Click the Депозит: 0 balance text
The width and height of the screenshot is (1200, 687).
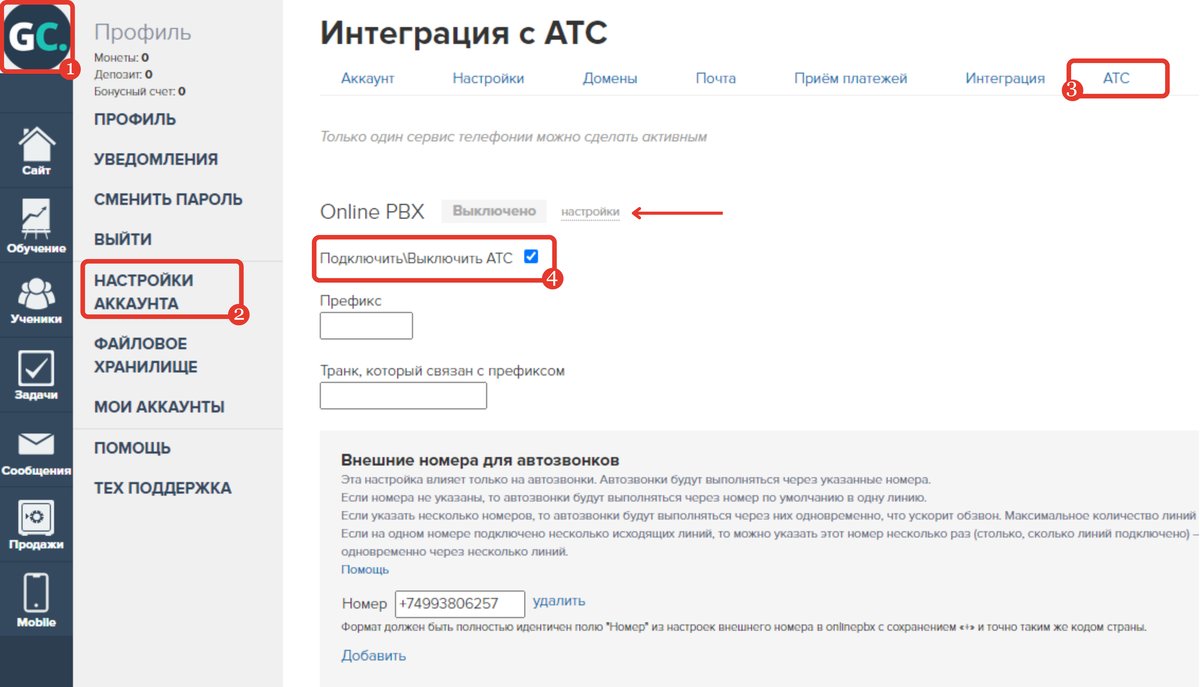click(123, 74)
